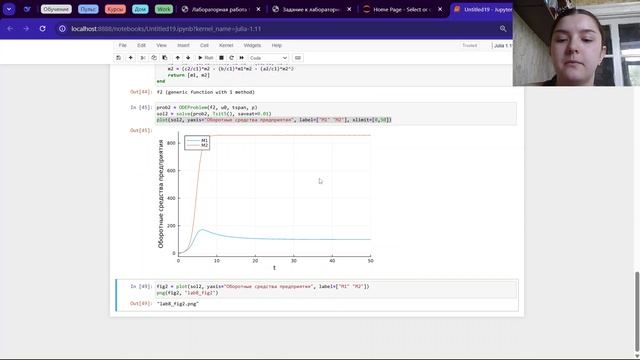Select code cell In [45]
The width and height of the screenshot is (640, 360).
(336, 113)
